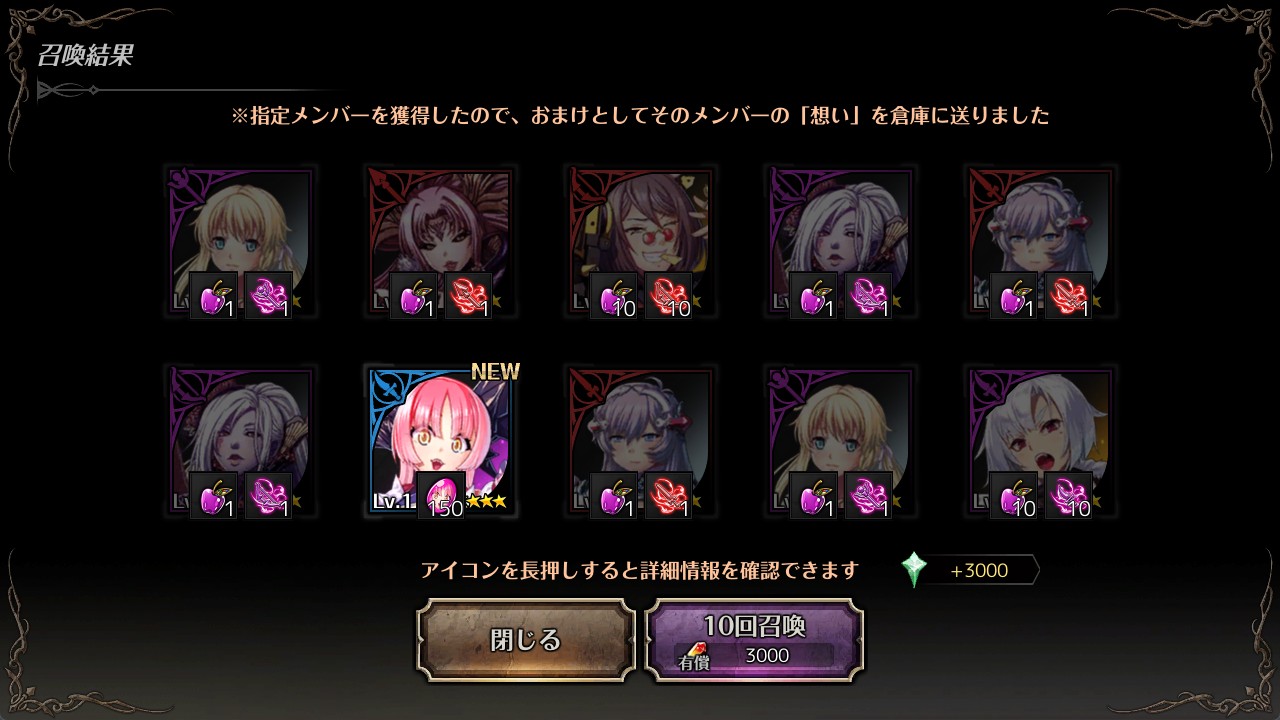The height and width of the screenshot is (720, 1280).
Task: Click red fragment icon on top-right card
Action: pyautogui.click(x=1069, y=295)
